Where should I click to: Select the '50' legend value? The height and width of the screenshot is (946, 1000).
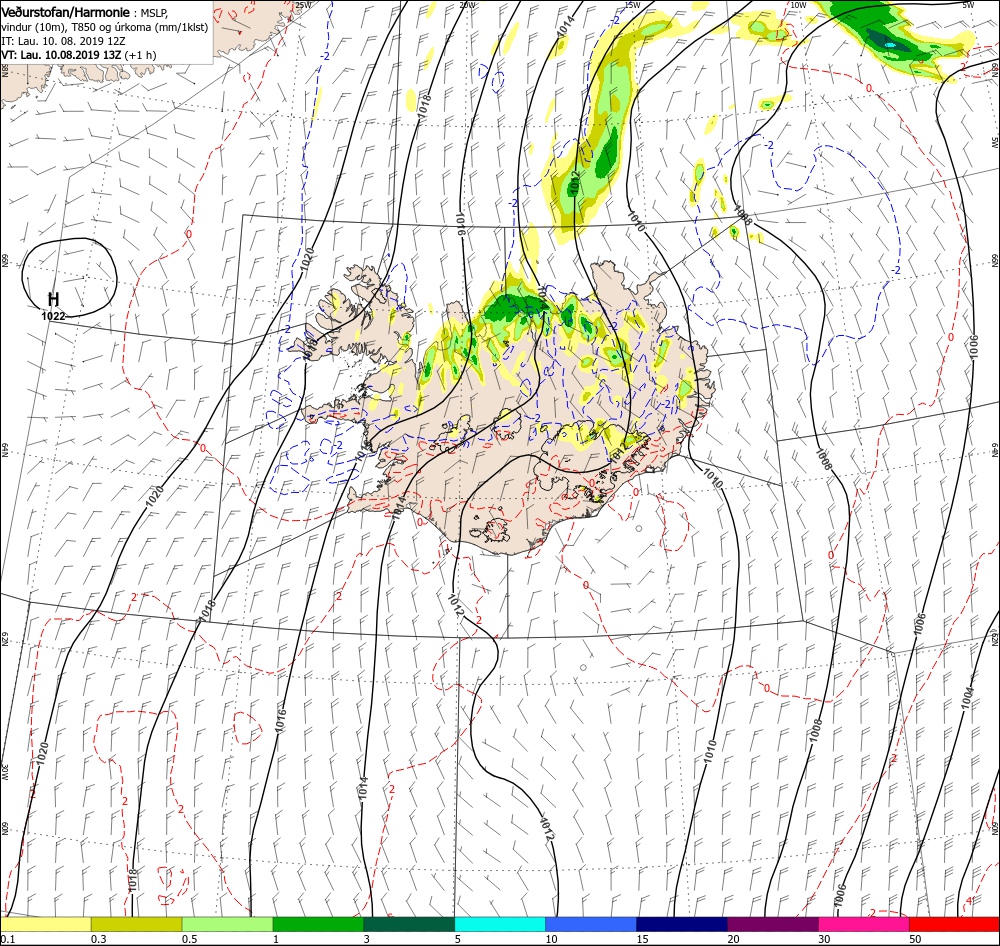[915, 939]
